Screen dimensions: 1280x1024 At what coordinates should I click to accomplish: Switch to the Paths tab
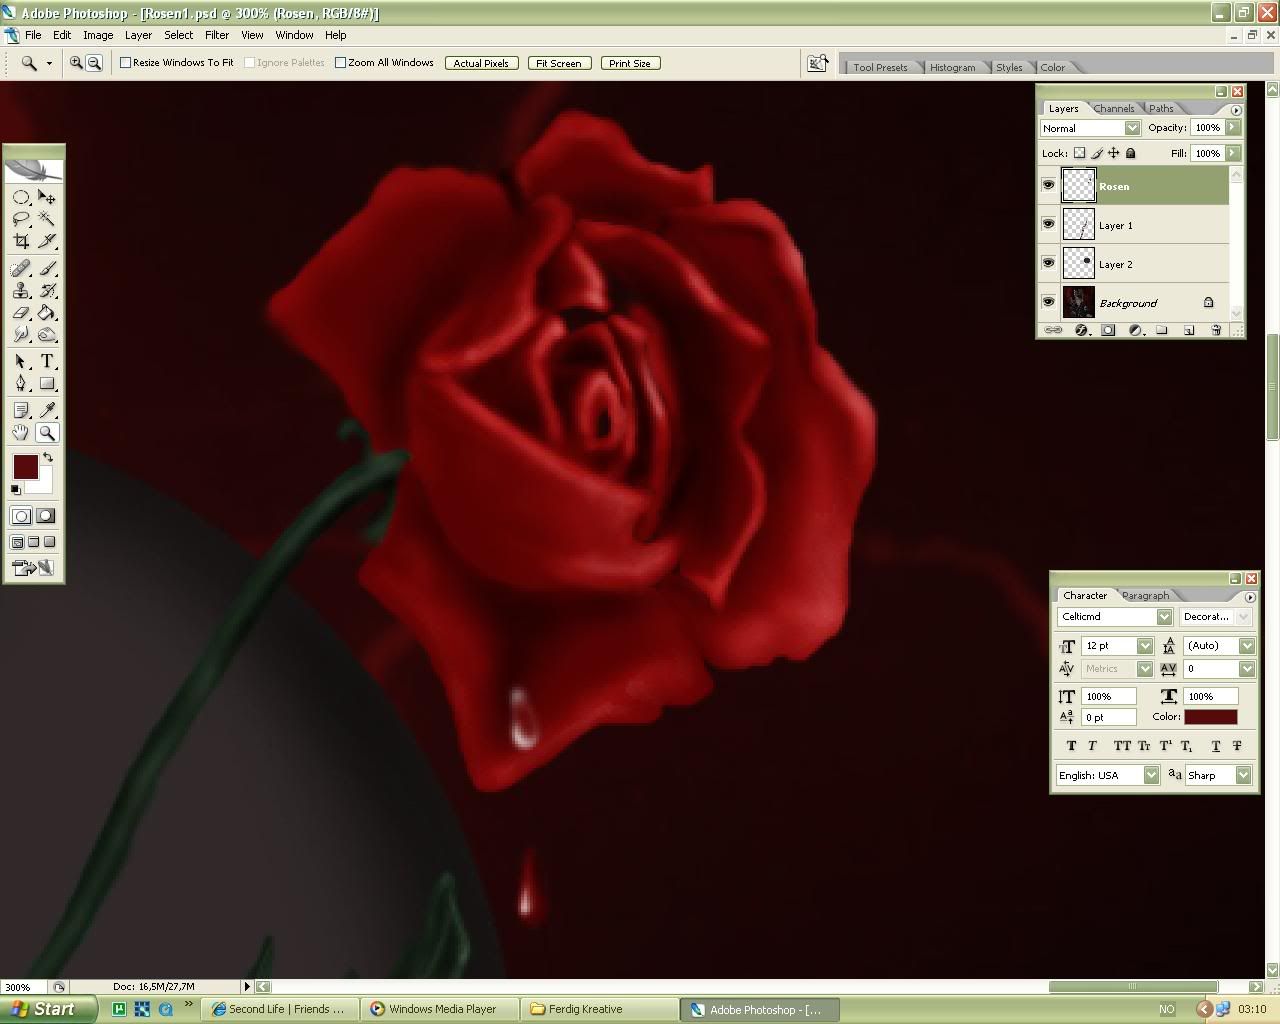coord(1161,108)
